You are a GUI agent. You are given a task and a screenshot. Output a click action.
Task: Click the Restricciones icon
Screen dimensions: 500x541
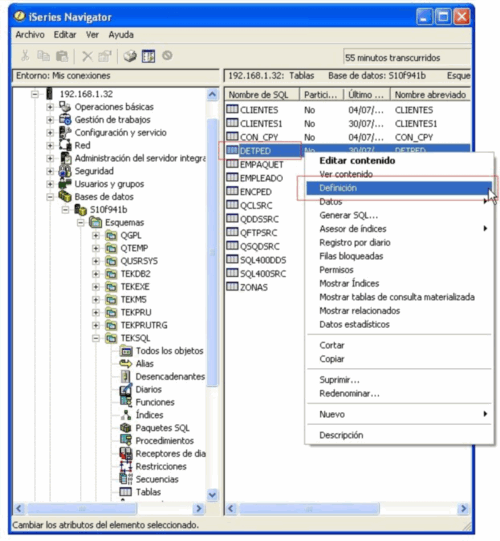coord(126,466)
